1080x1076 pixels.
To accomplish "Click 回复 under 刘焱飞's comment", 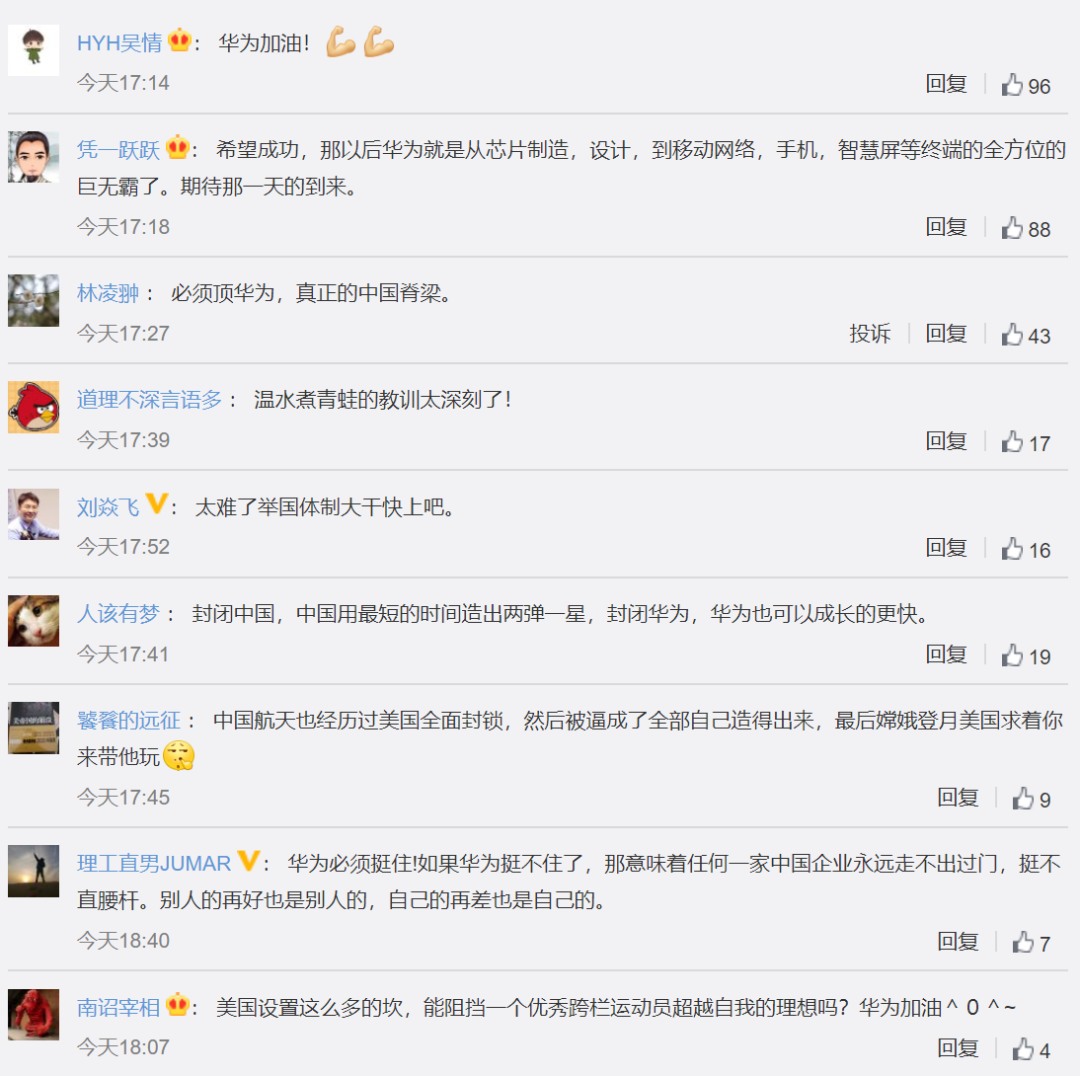I will click(946, 548).
